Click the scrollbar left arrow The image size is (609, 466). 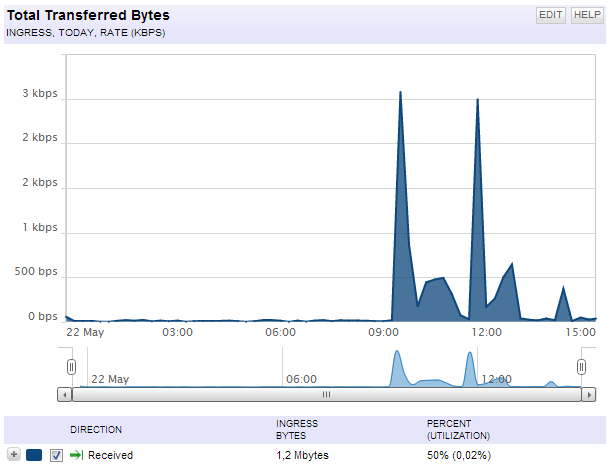coord(64,395)
